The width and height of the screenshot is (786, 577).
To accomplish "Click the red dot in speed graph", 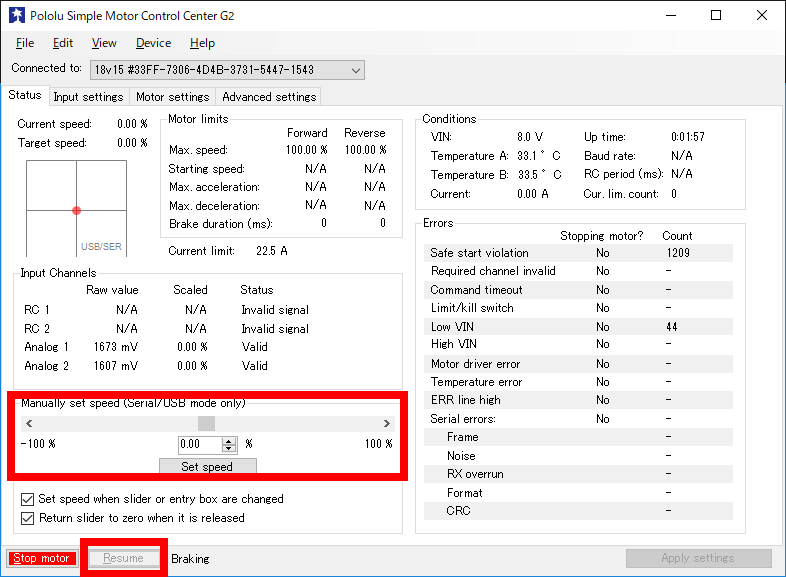I will point(76,211).
